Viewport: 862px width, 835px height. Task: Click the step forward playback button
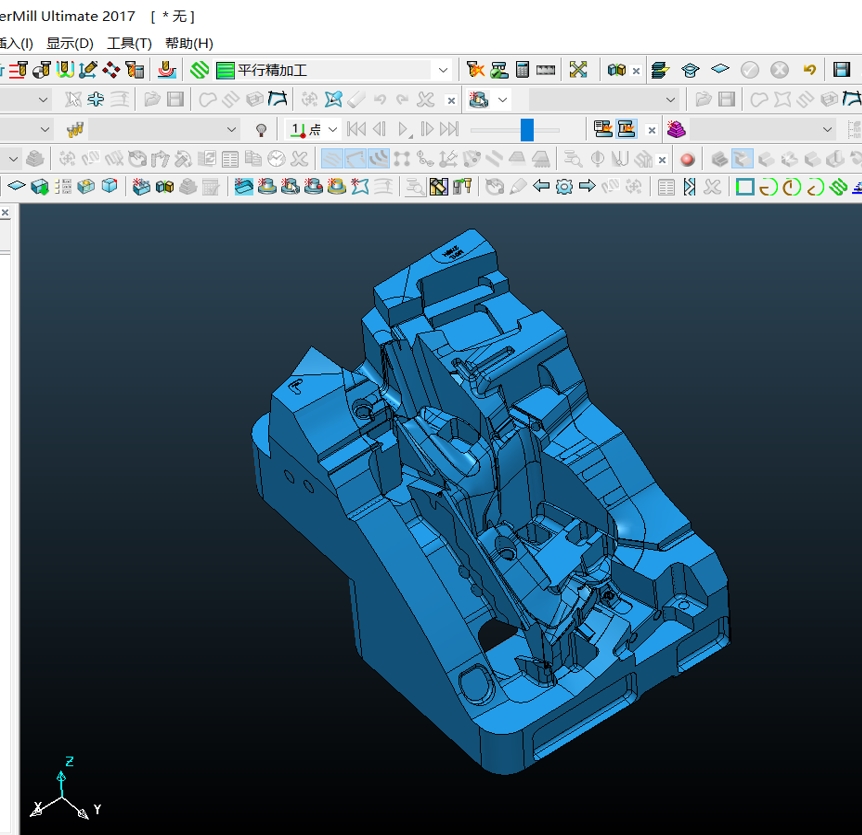pyautogui.click(x=427, y=129)
